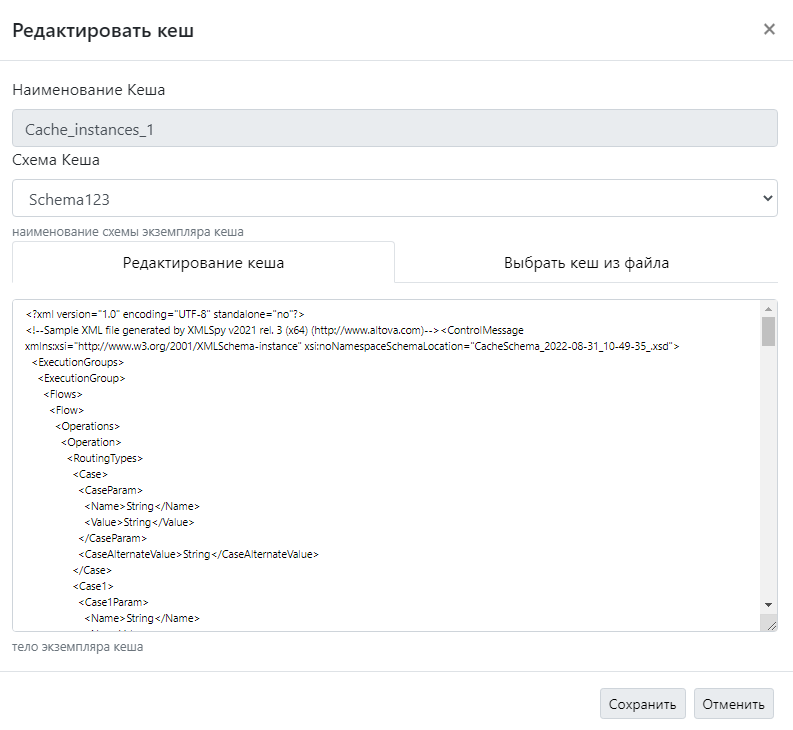Screen dimensions: 793x730
Task: Switch to the Редактирование кеша tab
Action: point(203,263)
